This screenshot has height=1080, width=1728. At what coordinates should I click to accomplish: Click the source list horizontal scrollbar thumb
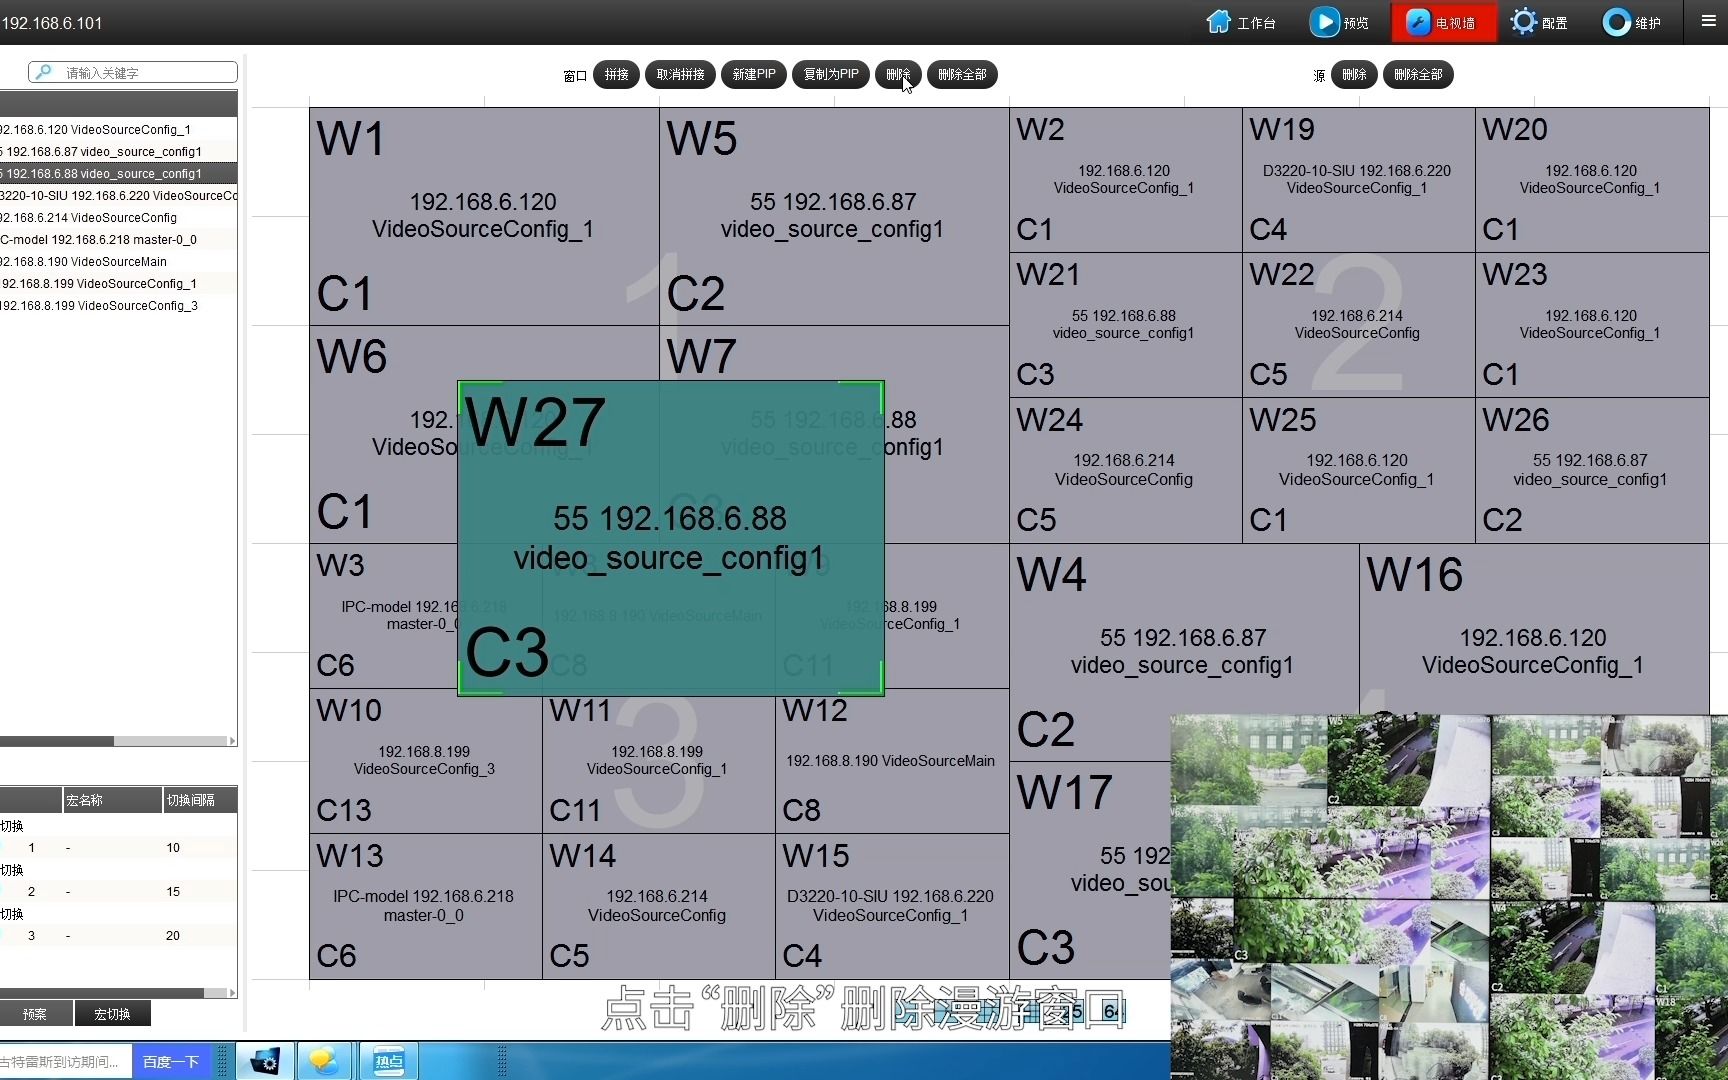coord(56,741)
